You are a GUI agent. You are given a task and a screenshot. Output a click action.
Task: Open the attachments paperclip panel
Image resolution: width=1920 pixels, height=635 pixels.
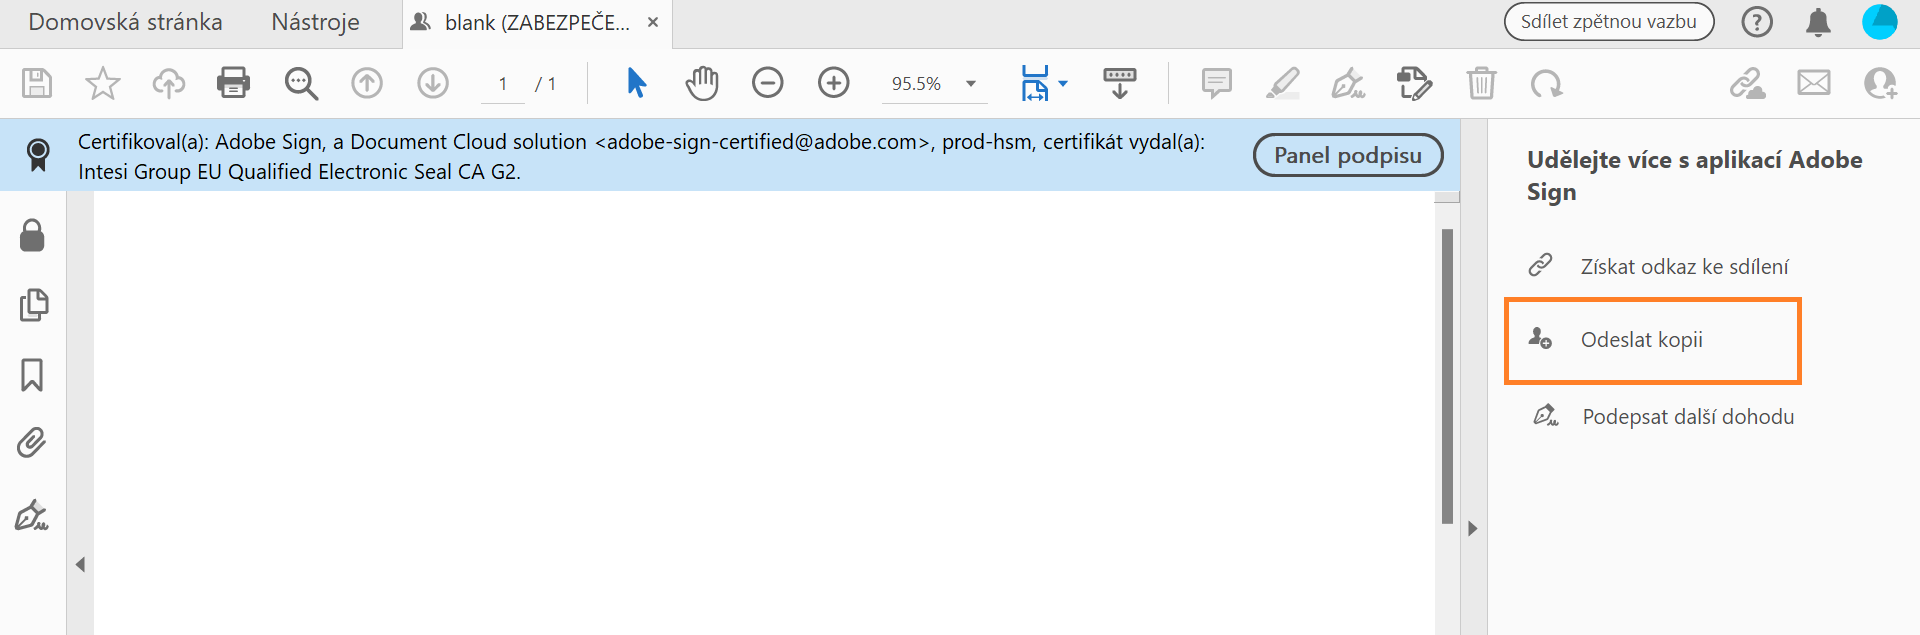(x=32, y=443)
